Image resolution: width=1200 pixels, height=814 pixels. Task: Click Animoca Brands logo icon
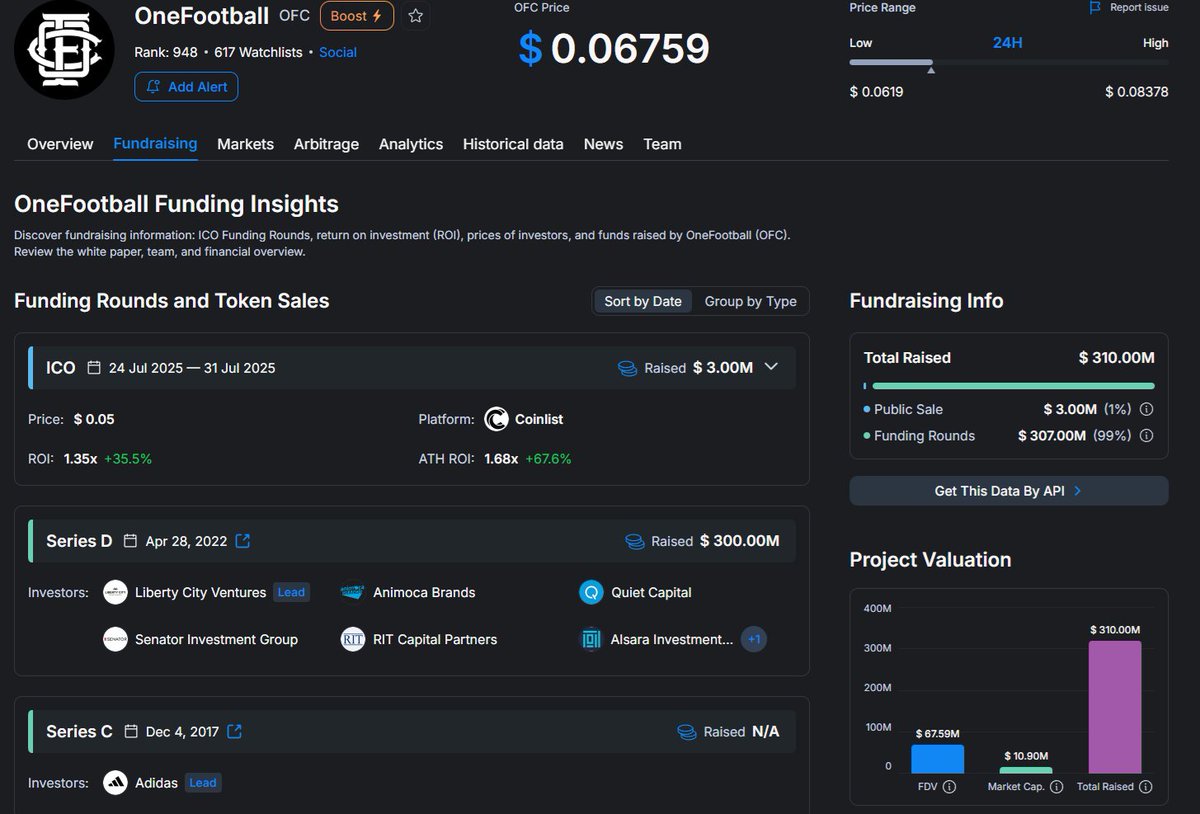pyautogui.click(x=353, y=592)
